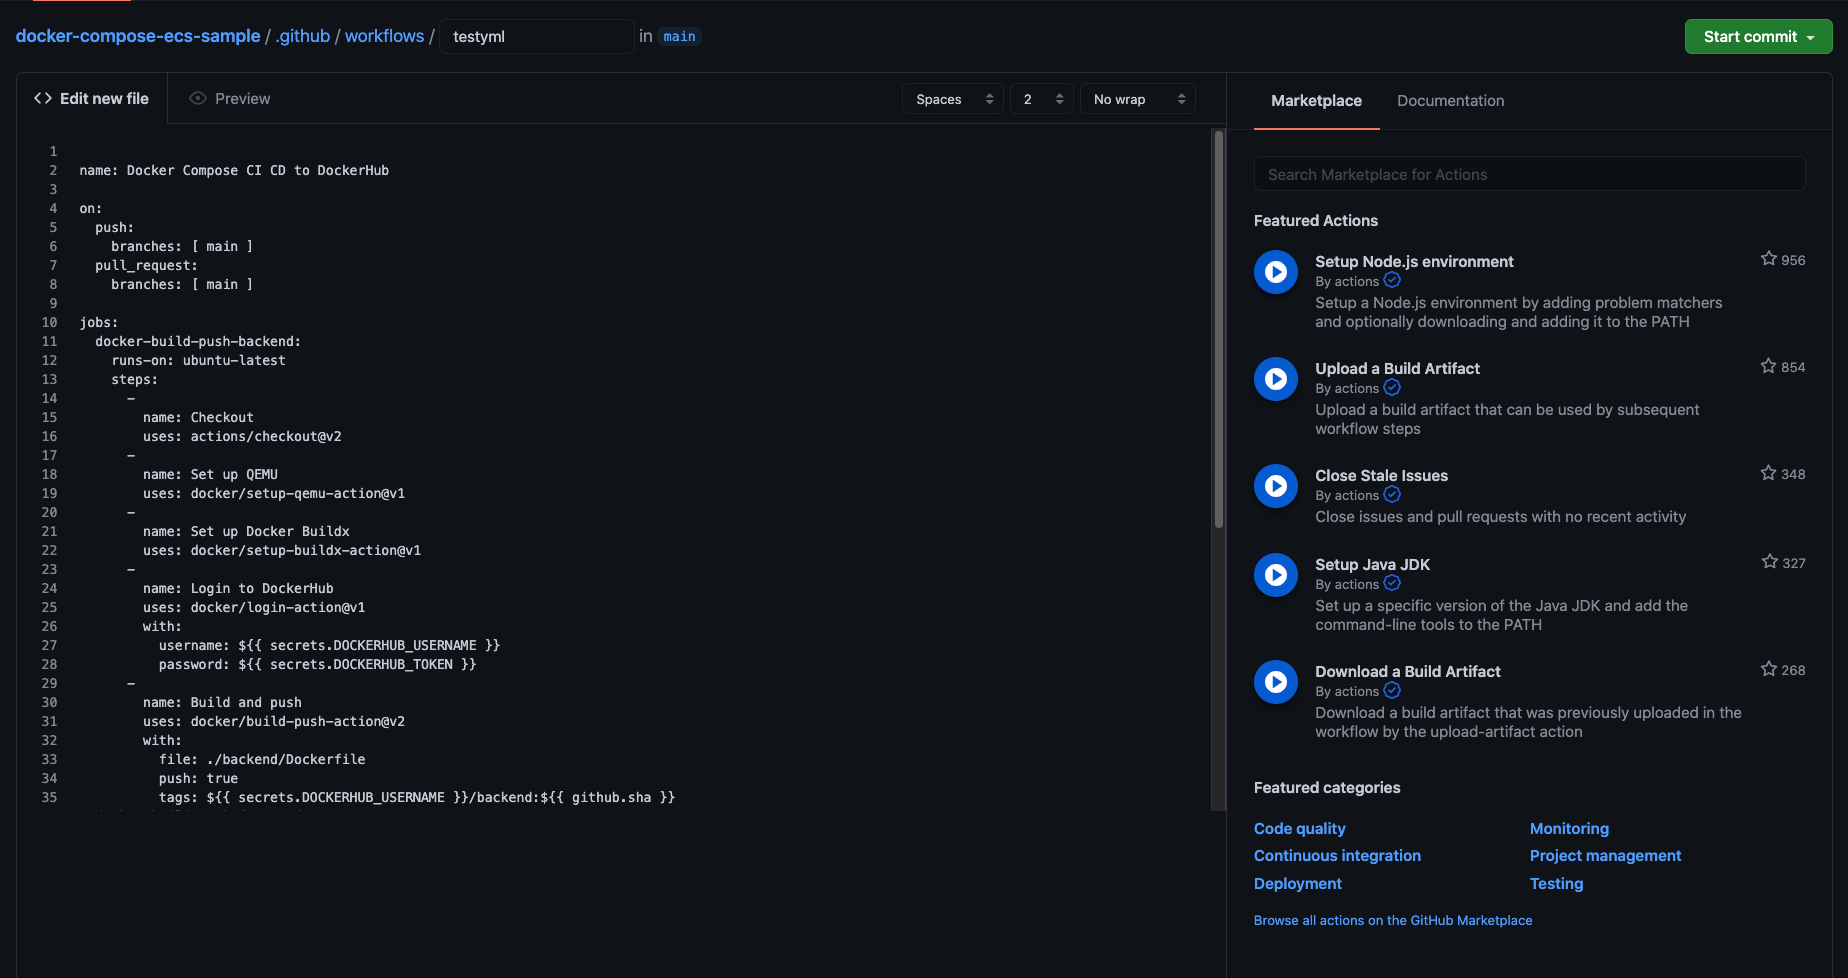Open Setup Node.js environment action title

(1414, 262)
